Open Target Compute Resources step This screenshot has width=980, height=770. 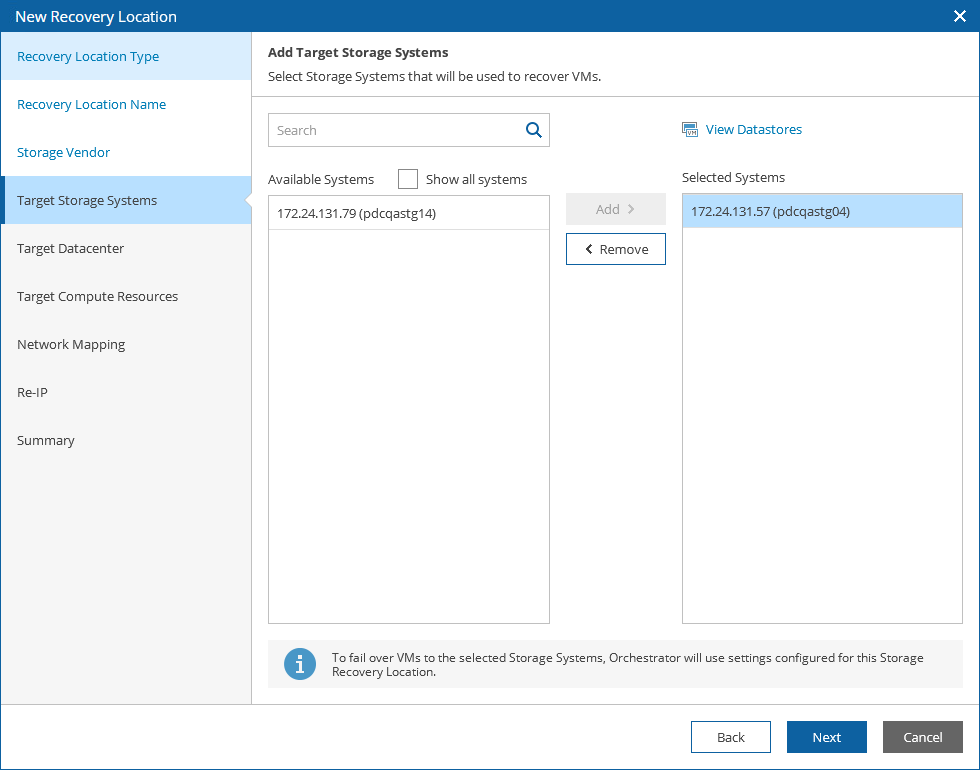98,297
